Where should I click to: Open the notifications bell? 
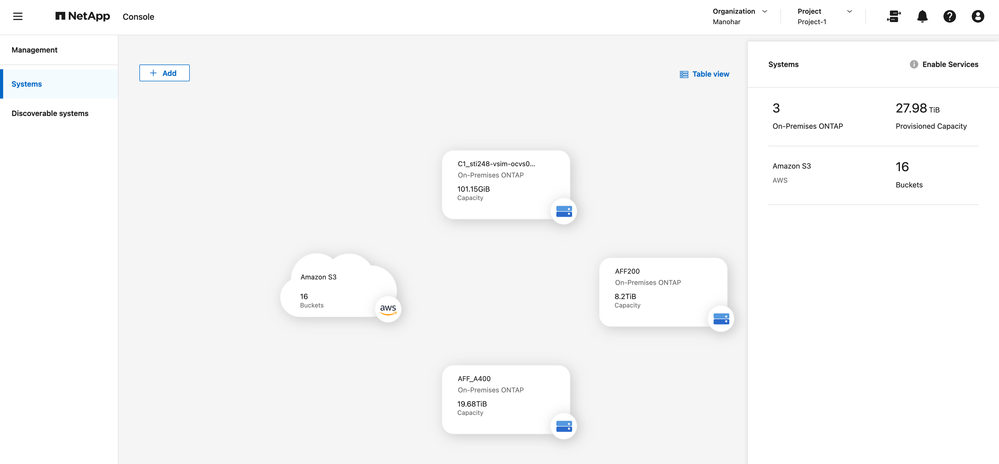click(x=922, y=17)
